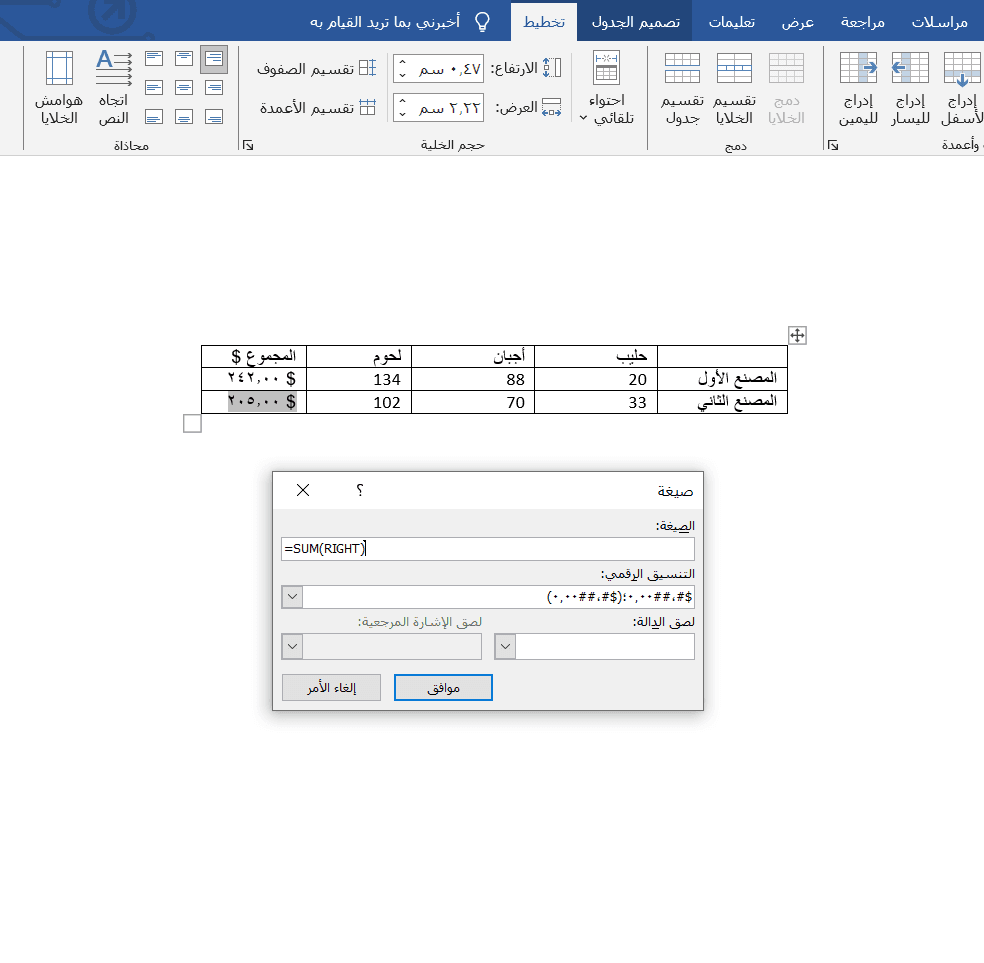Expand the number format (التنسيق الرقمي) dropdown
This screenshot has width=984, height=963.
(293, 597)
